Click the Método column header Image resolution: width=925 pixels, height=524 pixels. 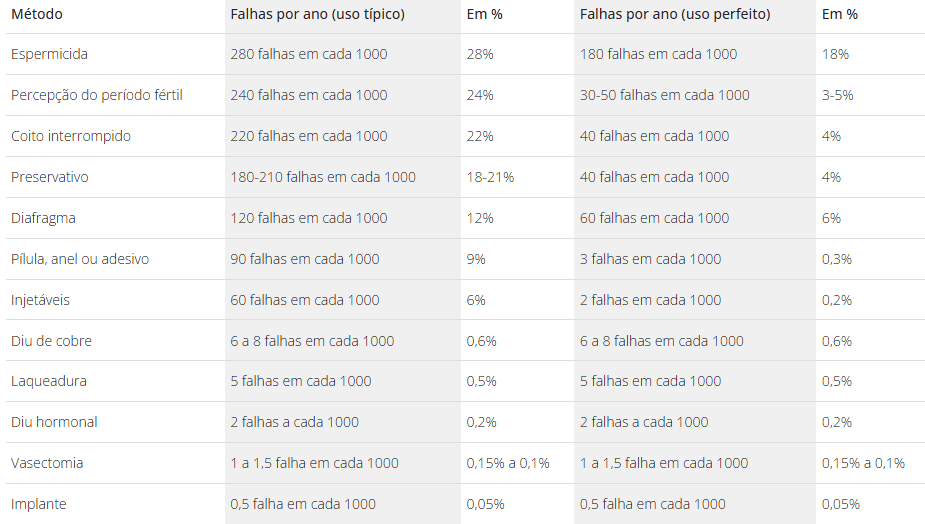(x=37, y=14)
